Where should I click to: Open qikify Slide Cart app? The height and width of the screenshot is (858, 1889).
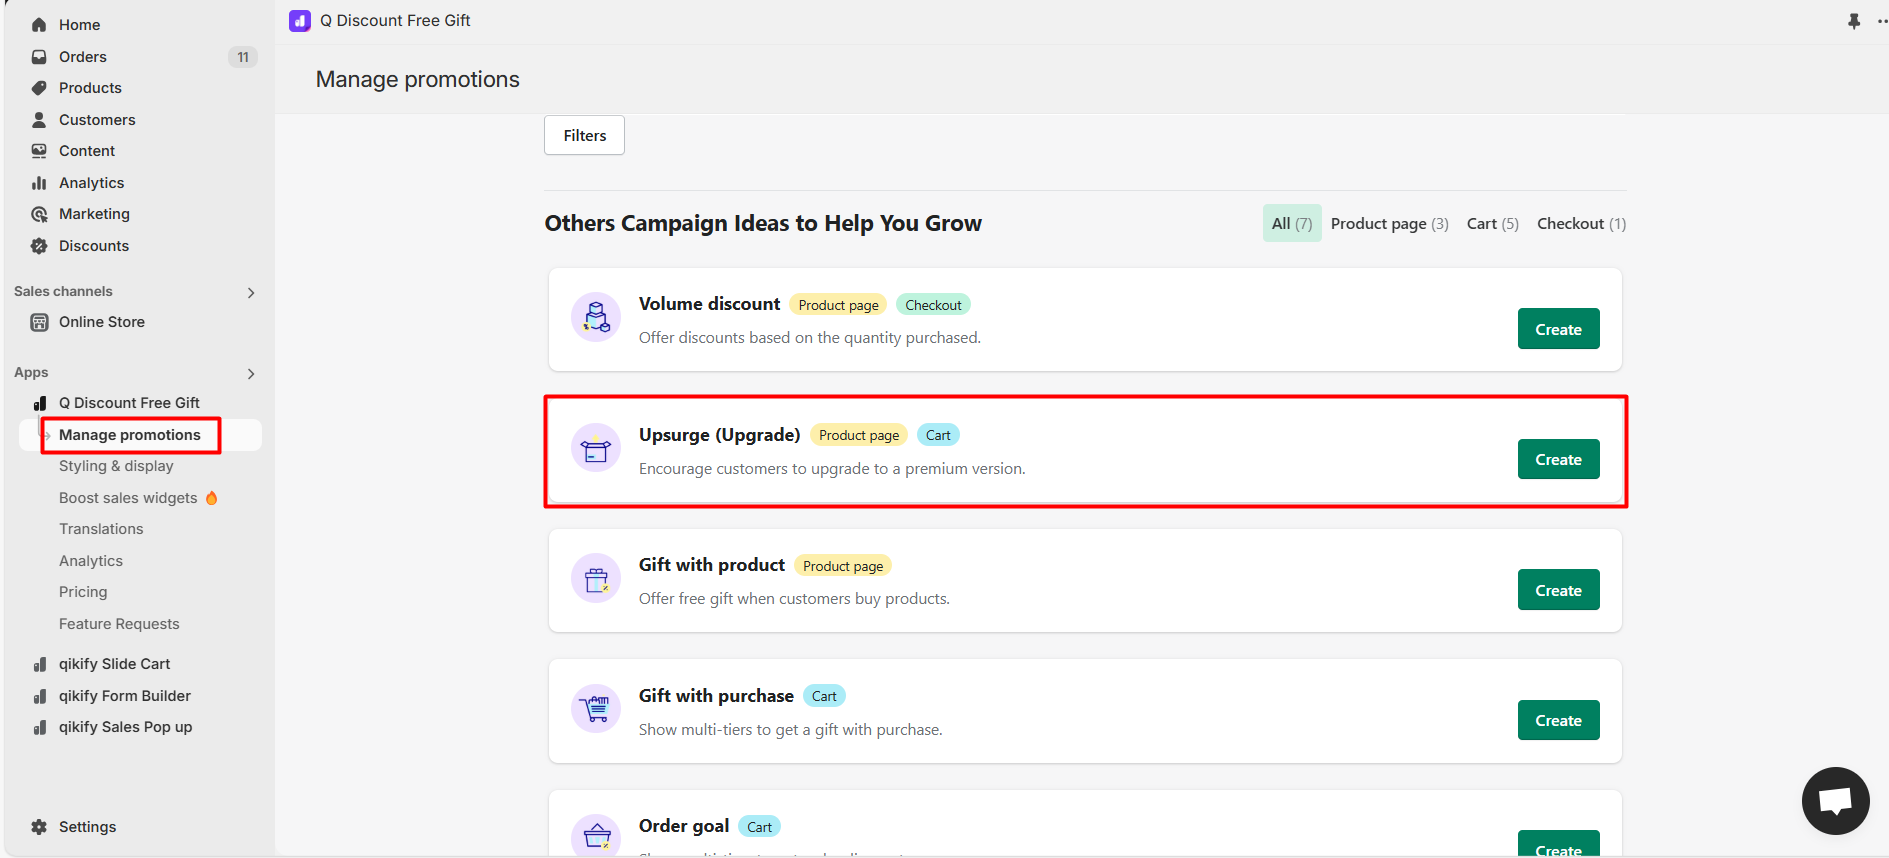(x=114, y=664)
